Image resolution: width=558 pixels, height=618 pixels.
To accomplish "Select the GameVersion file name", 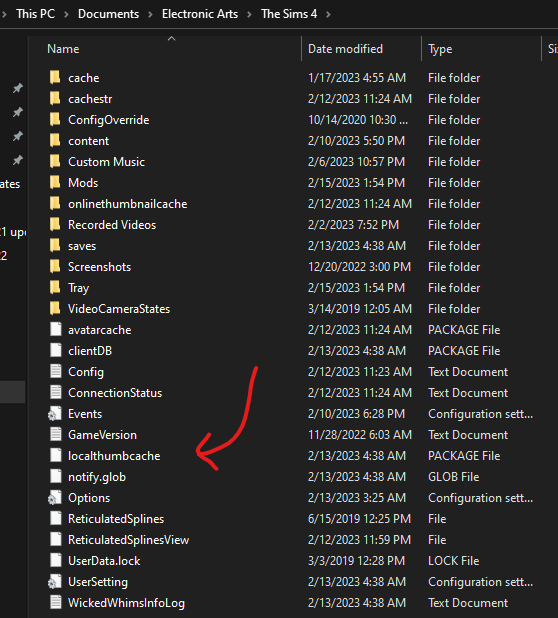I will (102, 435).
